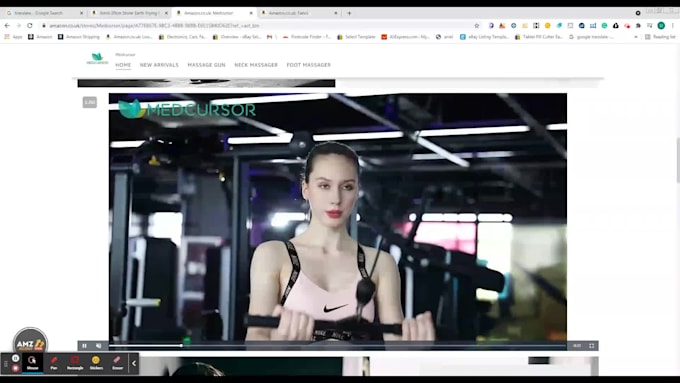
Task: Pause the screen recording
Action: [x=16, y=358]
